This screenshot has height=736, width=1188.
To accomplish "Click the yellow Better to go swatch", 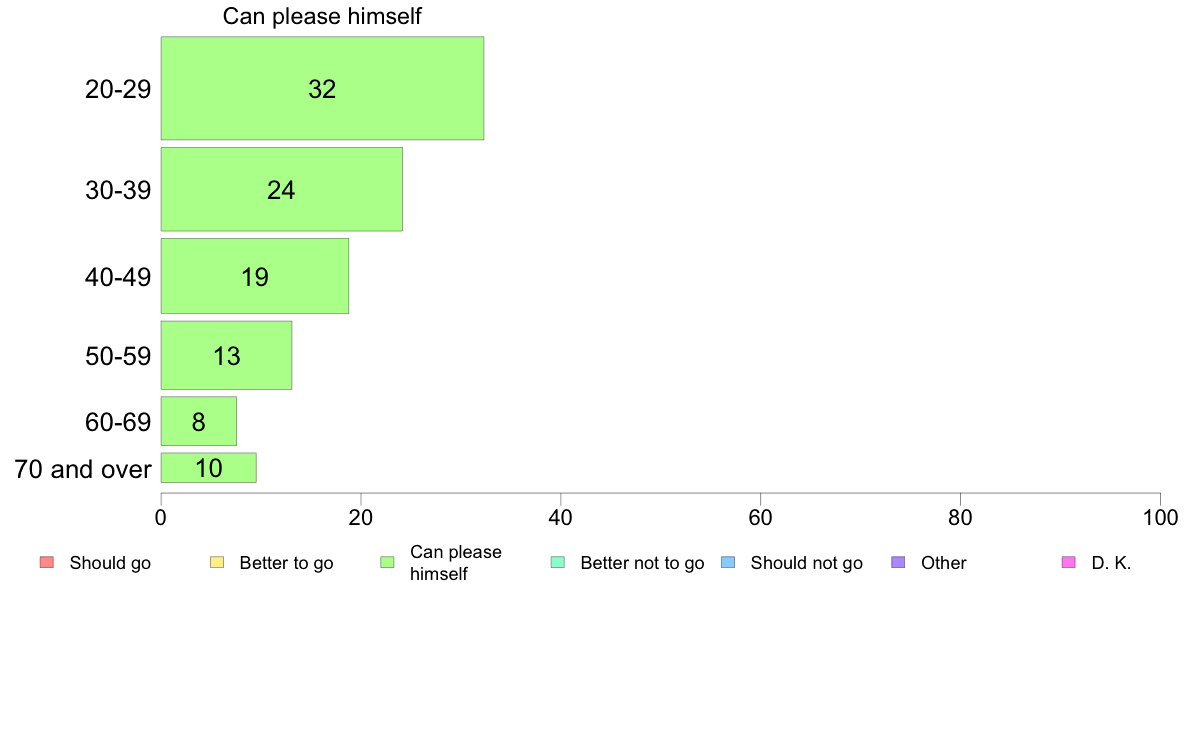I will pos(217,562).
